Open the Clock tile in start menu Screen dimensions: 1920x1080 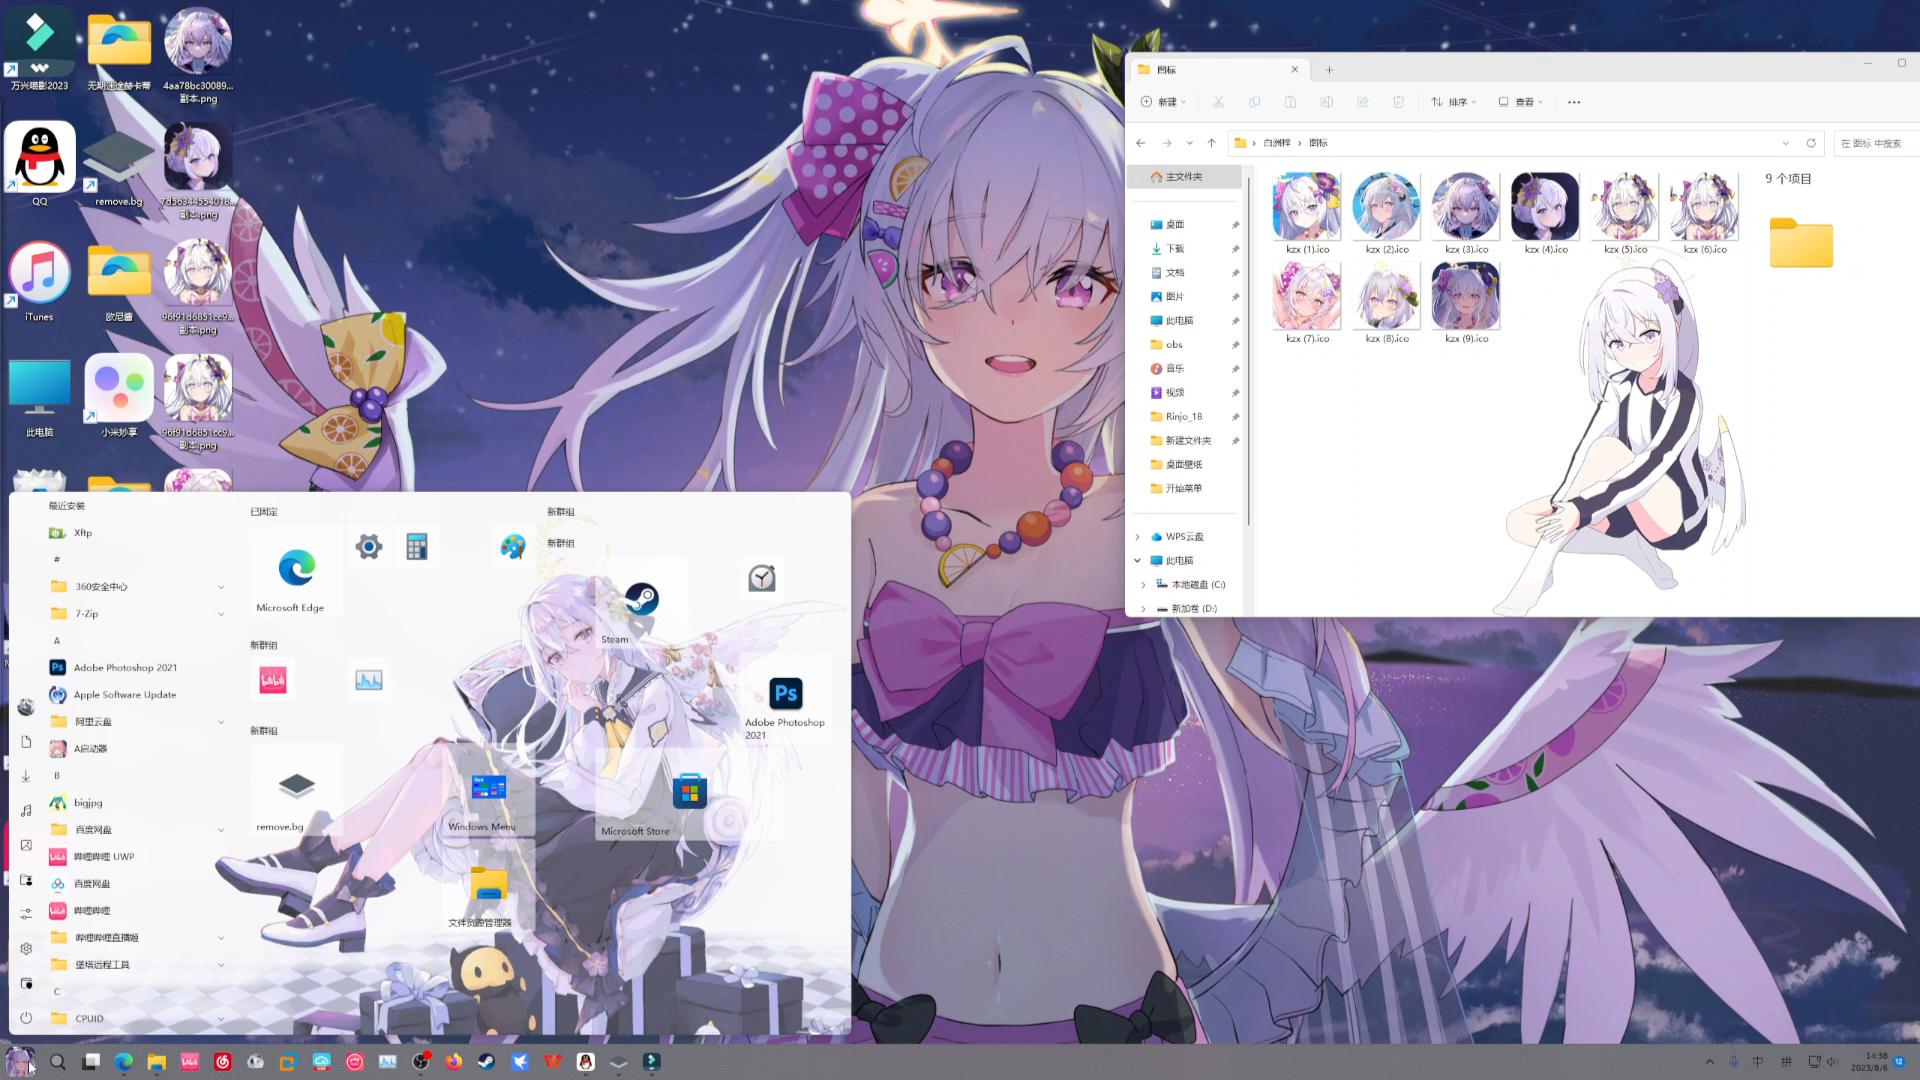coord(761,578)
